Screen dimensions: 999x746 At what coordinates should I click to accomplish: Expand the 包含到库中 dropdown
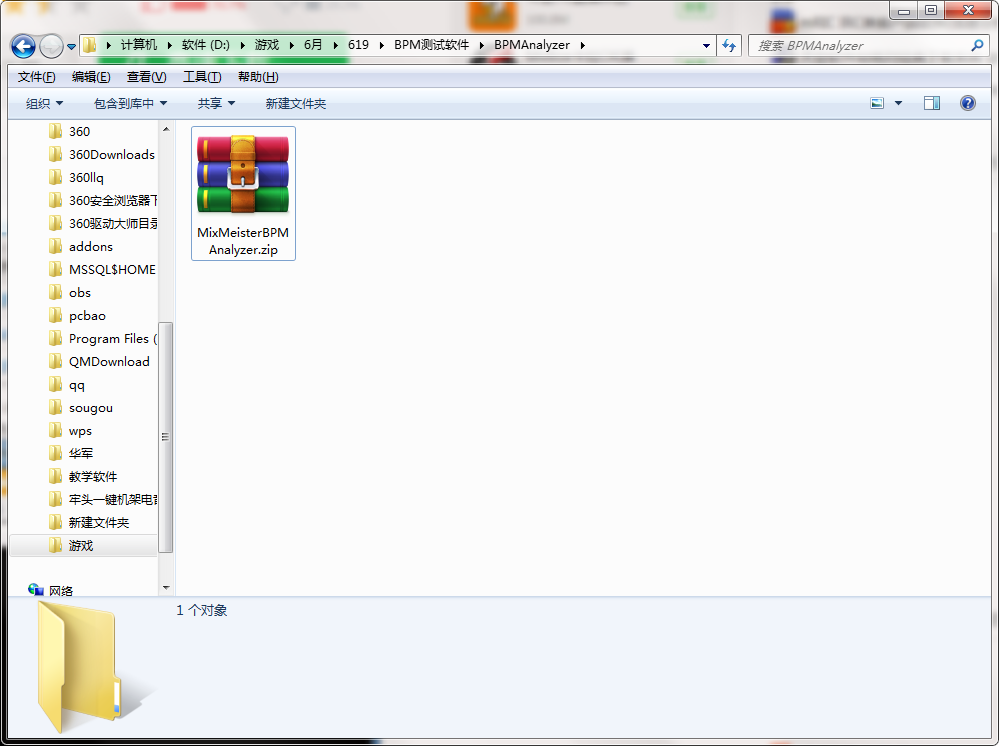tap(130, 103)
